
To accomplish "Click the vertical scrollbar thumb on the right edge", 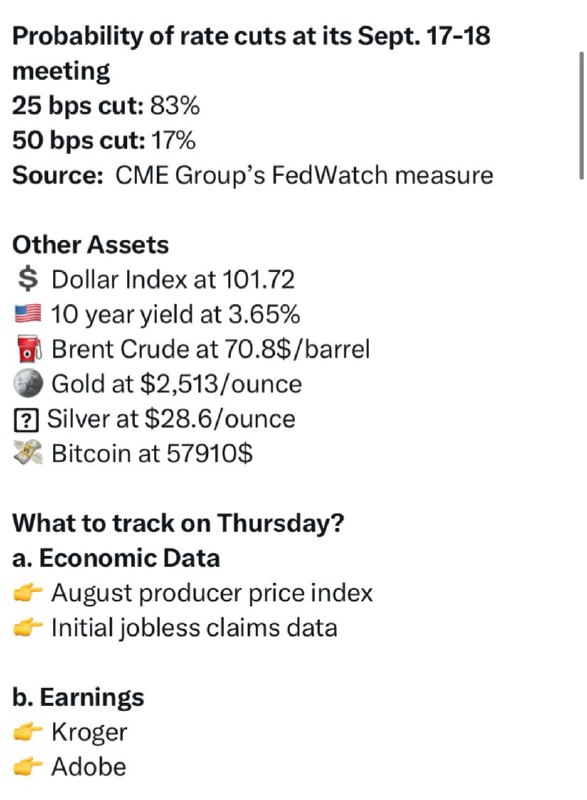I will (x=581, y=115).
